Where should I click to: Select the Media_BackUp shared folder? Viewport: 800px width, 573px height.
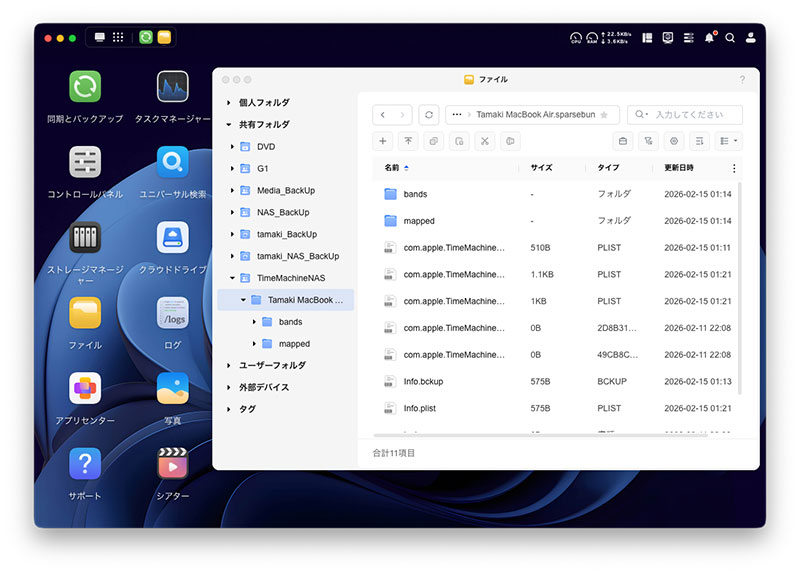click(x=284, y=190)
